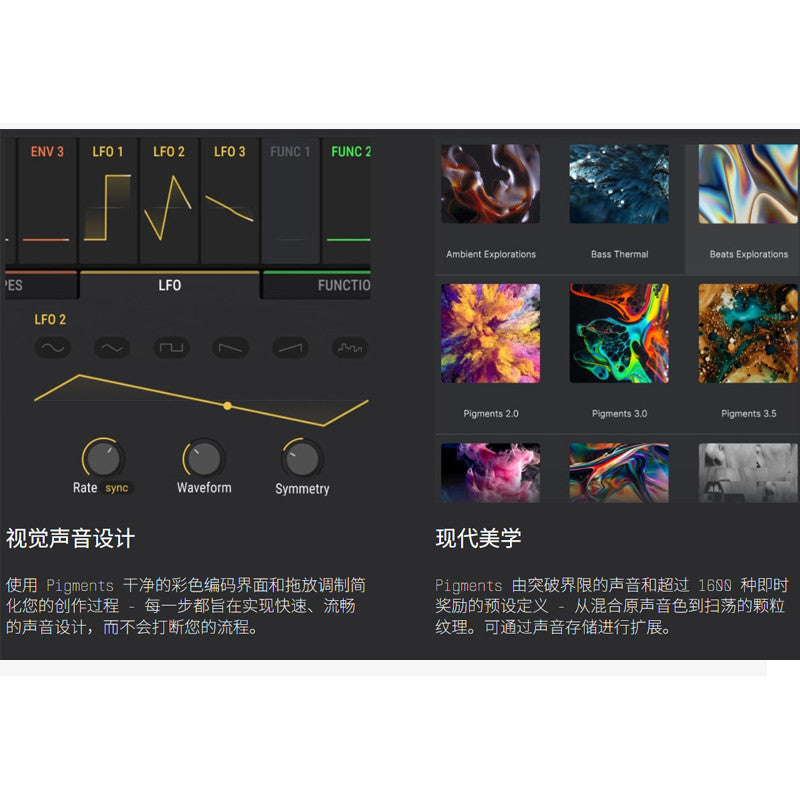Image resolution: width=800 pixels, height=800 pixels.
Task: Click the Symmetry knob
Action: tap(302, 458)
